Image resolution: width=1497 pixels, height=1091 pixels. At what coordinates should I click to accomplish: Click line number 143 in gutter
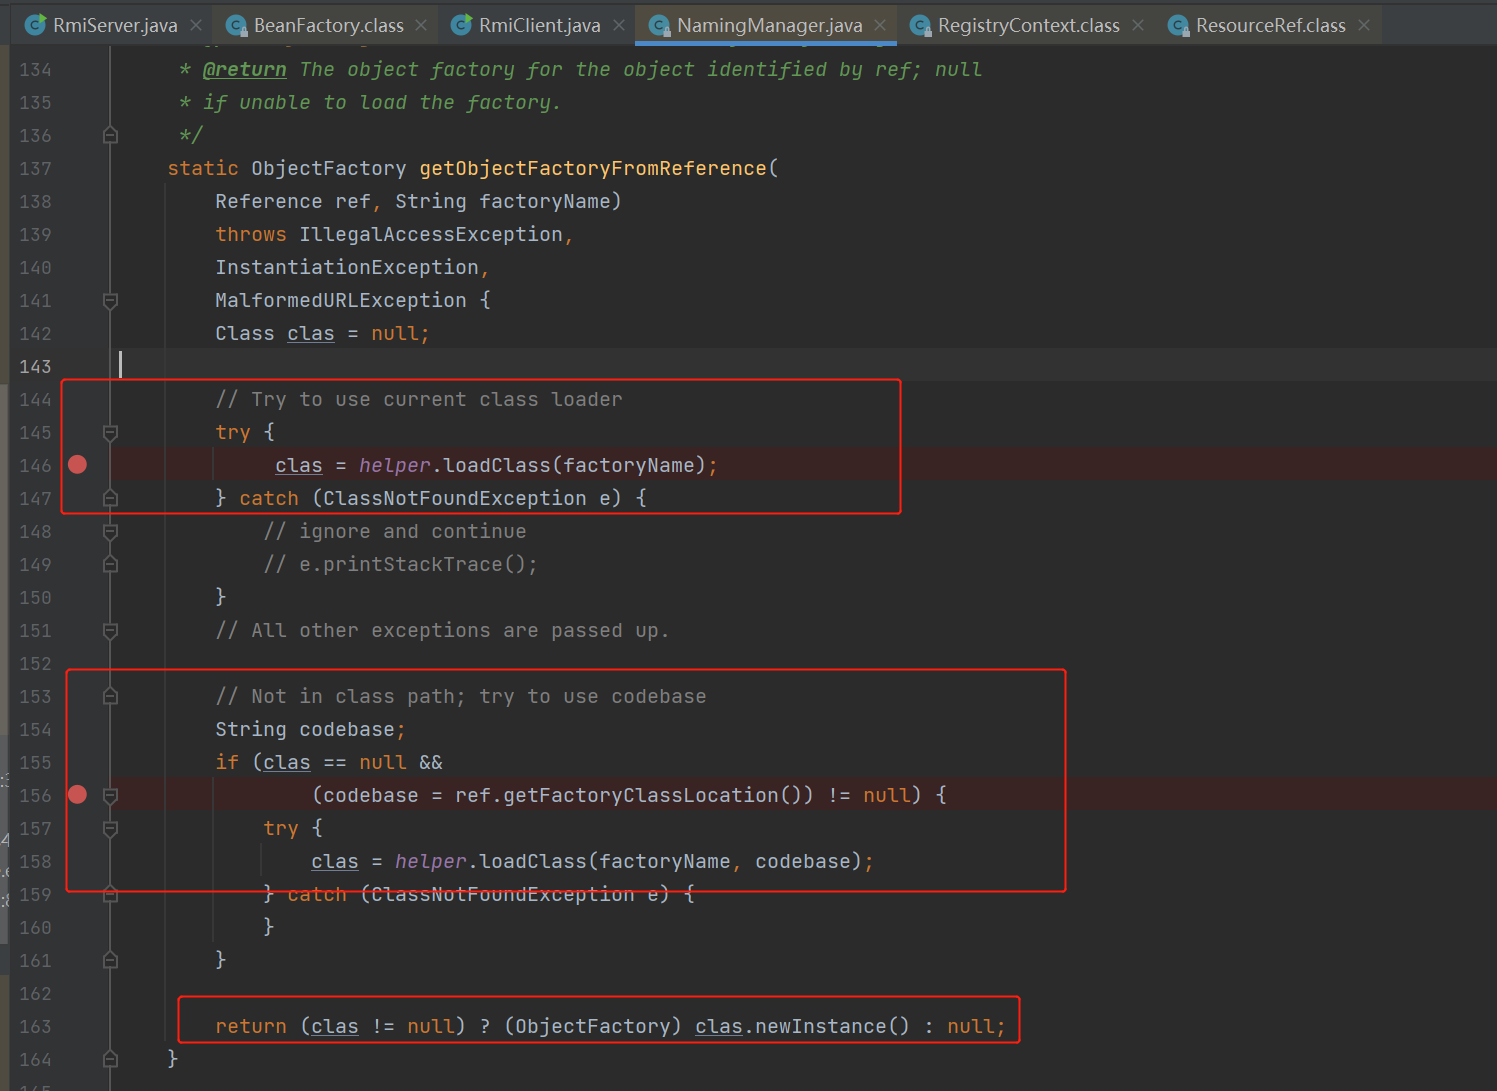coord(35,366)
